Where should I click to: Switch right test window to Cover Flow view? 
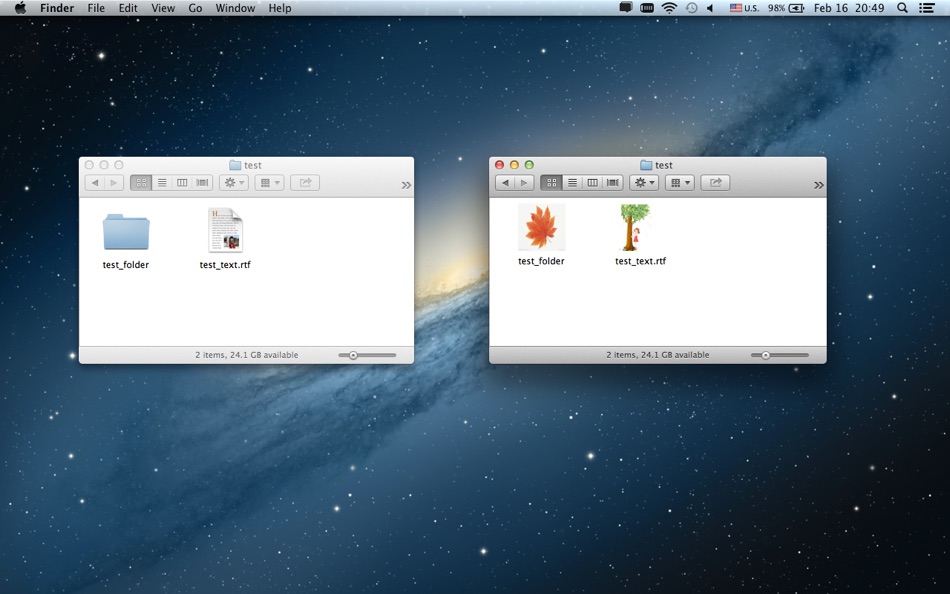(x=613, y=182)
